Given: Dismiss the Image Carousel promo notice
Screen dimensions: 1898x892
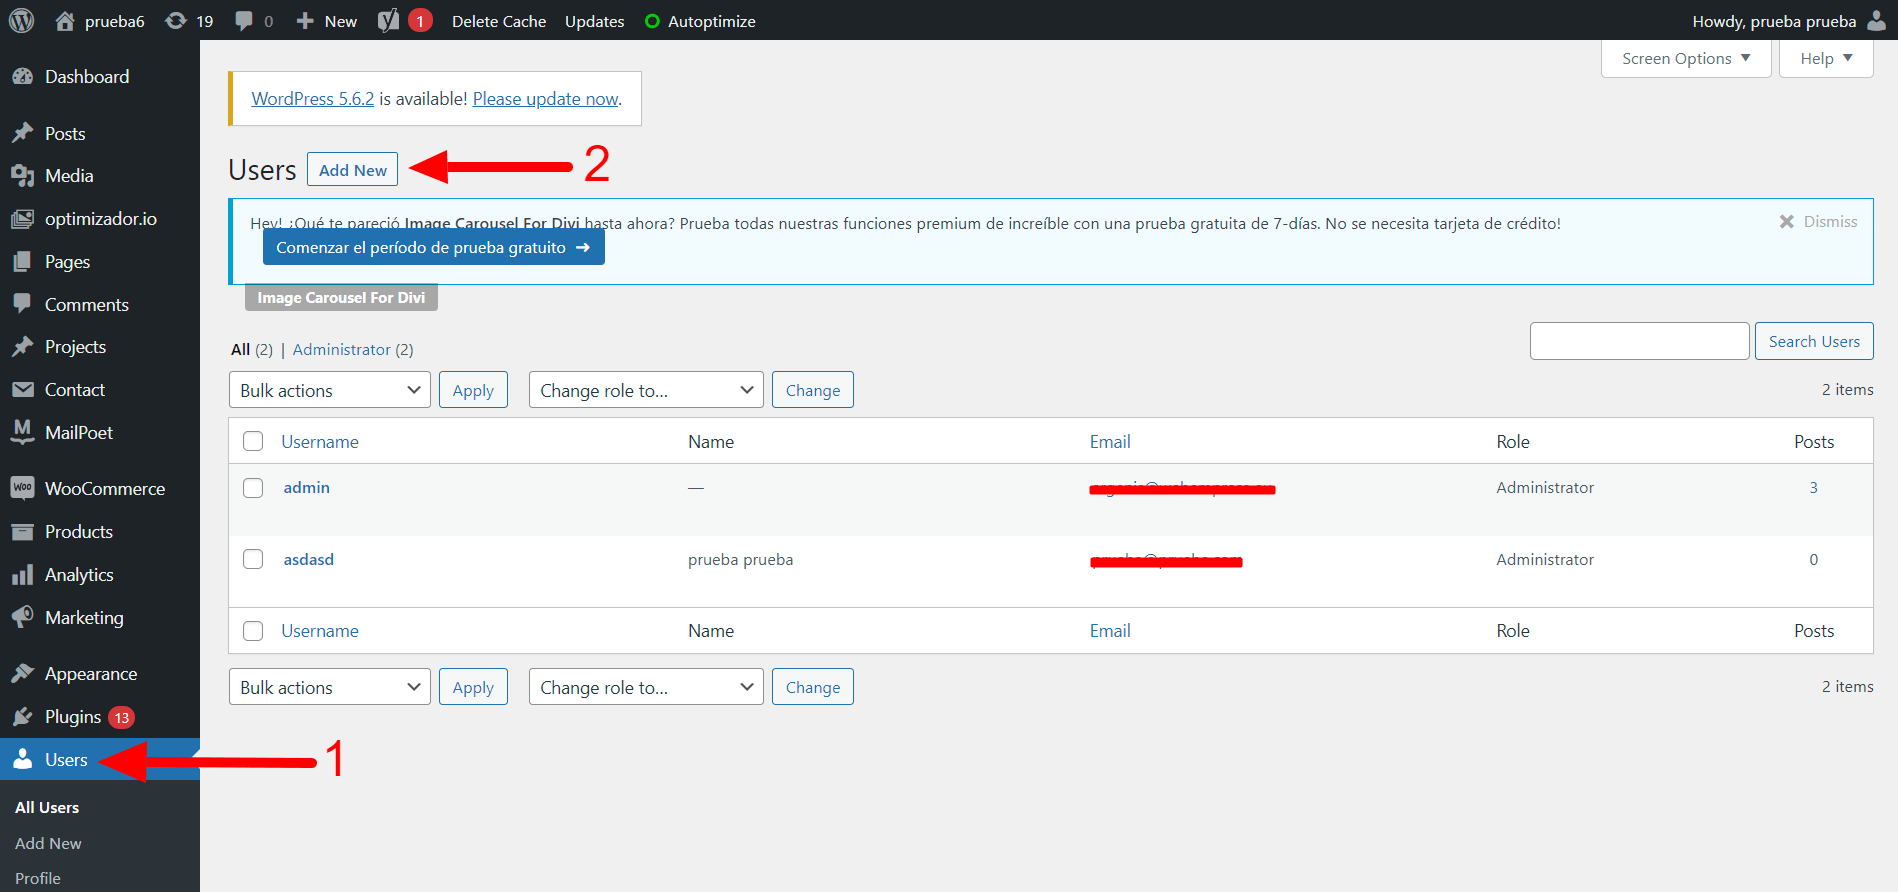Looking at the screenshot, I should [1818, 222].
